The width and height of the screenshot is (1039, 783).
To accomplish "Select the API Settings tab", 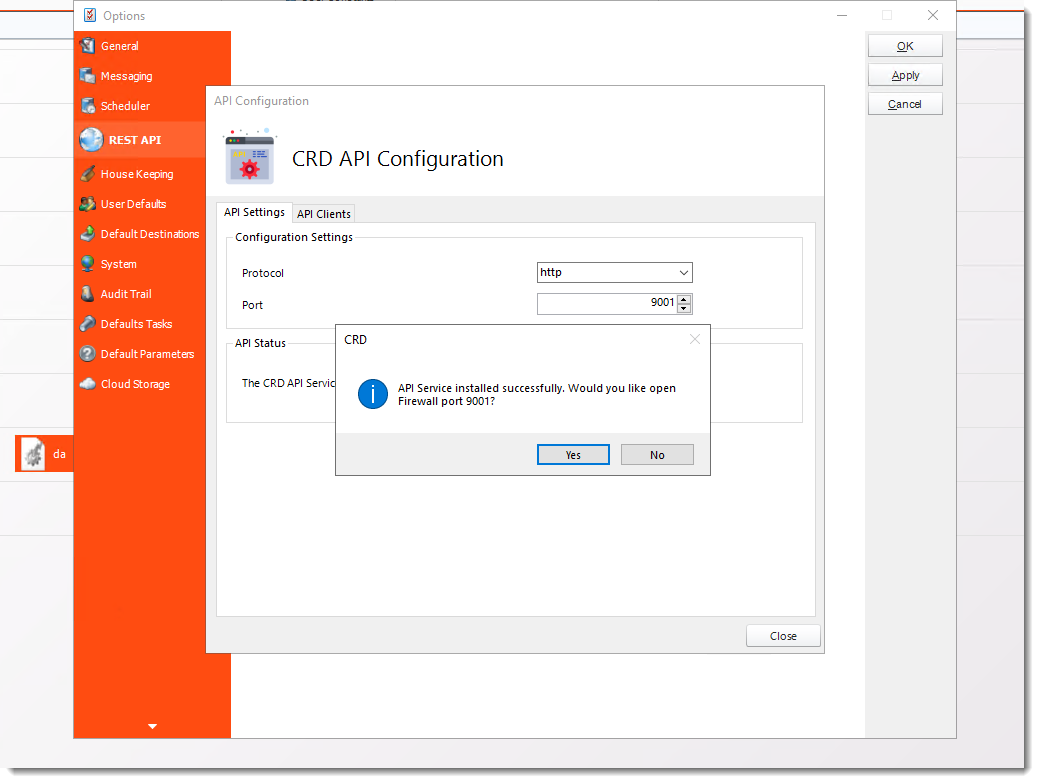I will [x=254, y=212].
